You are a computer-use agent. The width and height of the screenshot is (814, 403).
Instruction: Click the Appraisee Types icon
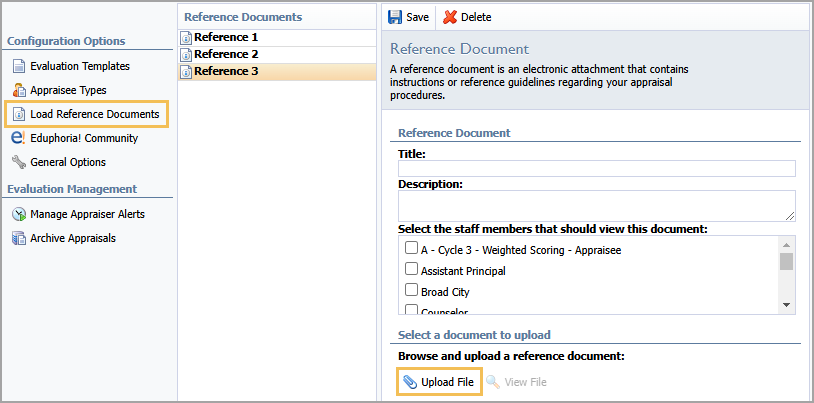[x=19, y=90]
